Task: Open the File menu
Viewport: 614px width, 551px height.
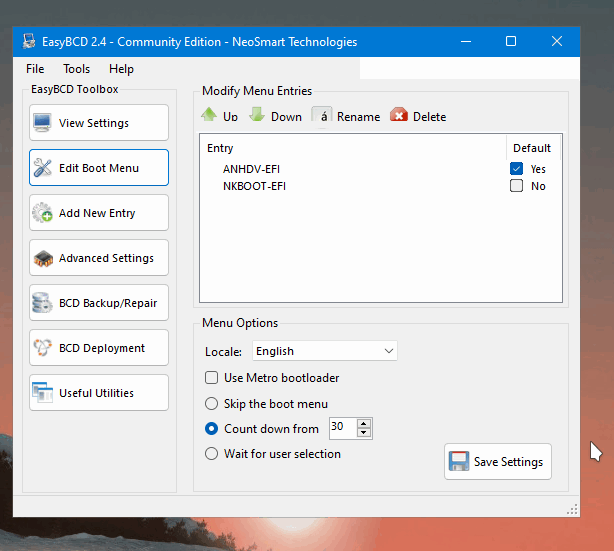Action: (35, 69)
